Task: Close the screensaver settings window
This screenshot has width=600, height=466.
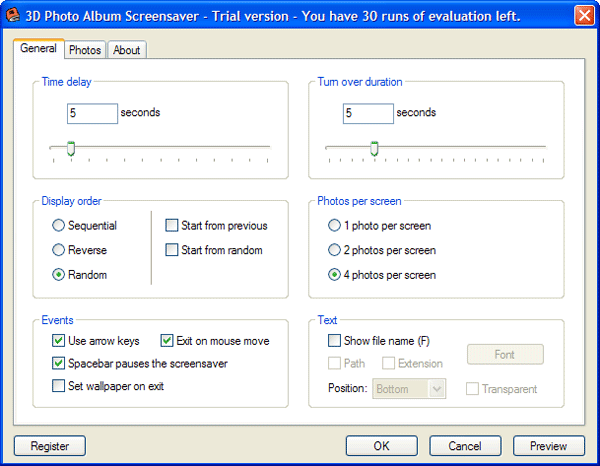Action: 584,15
